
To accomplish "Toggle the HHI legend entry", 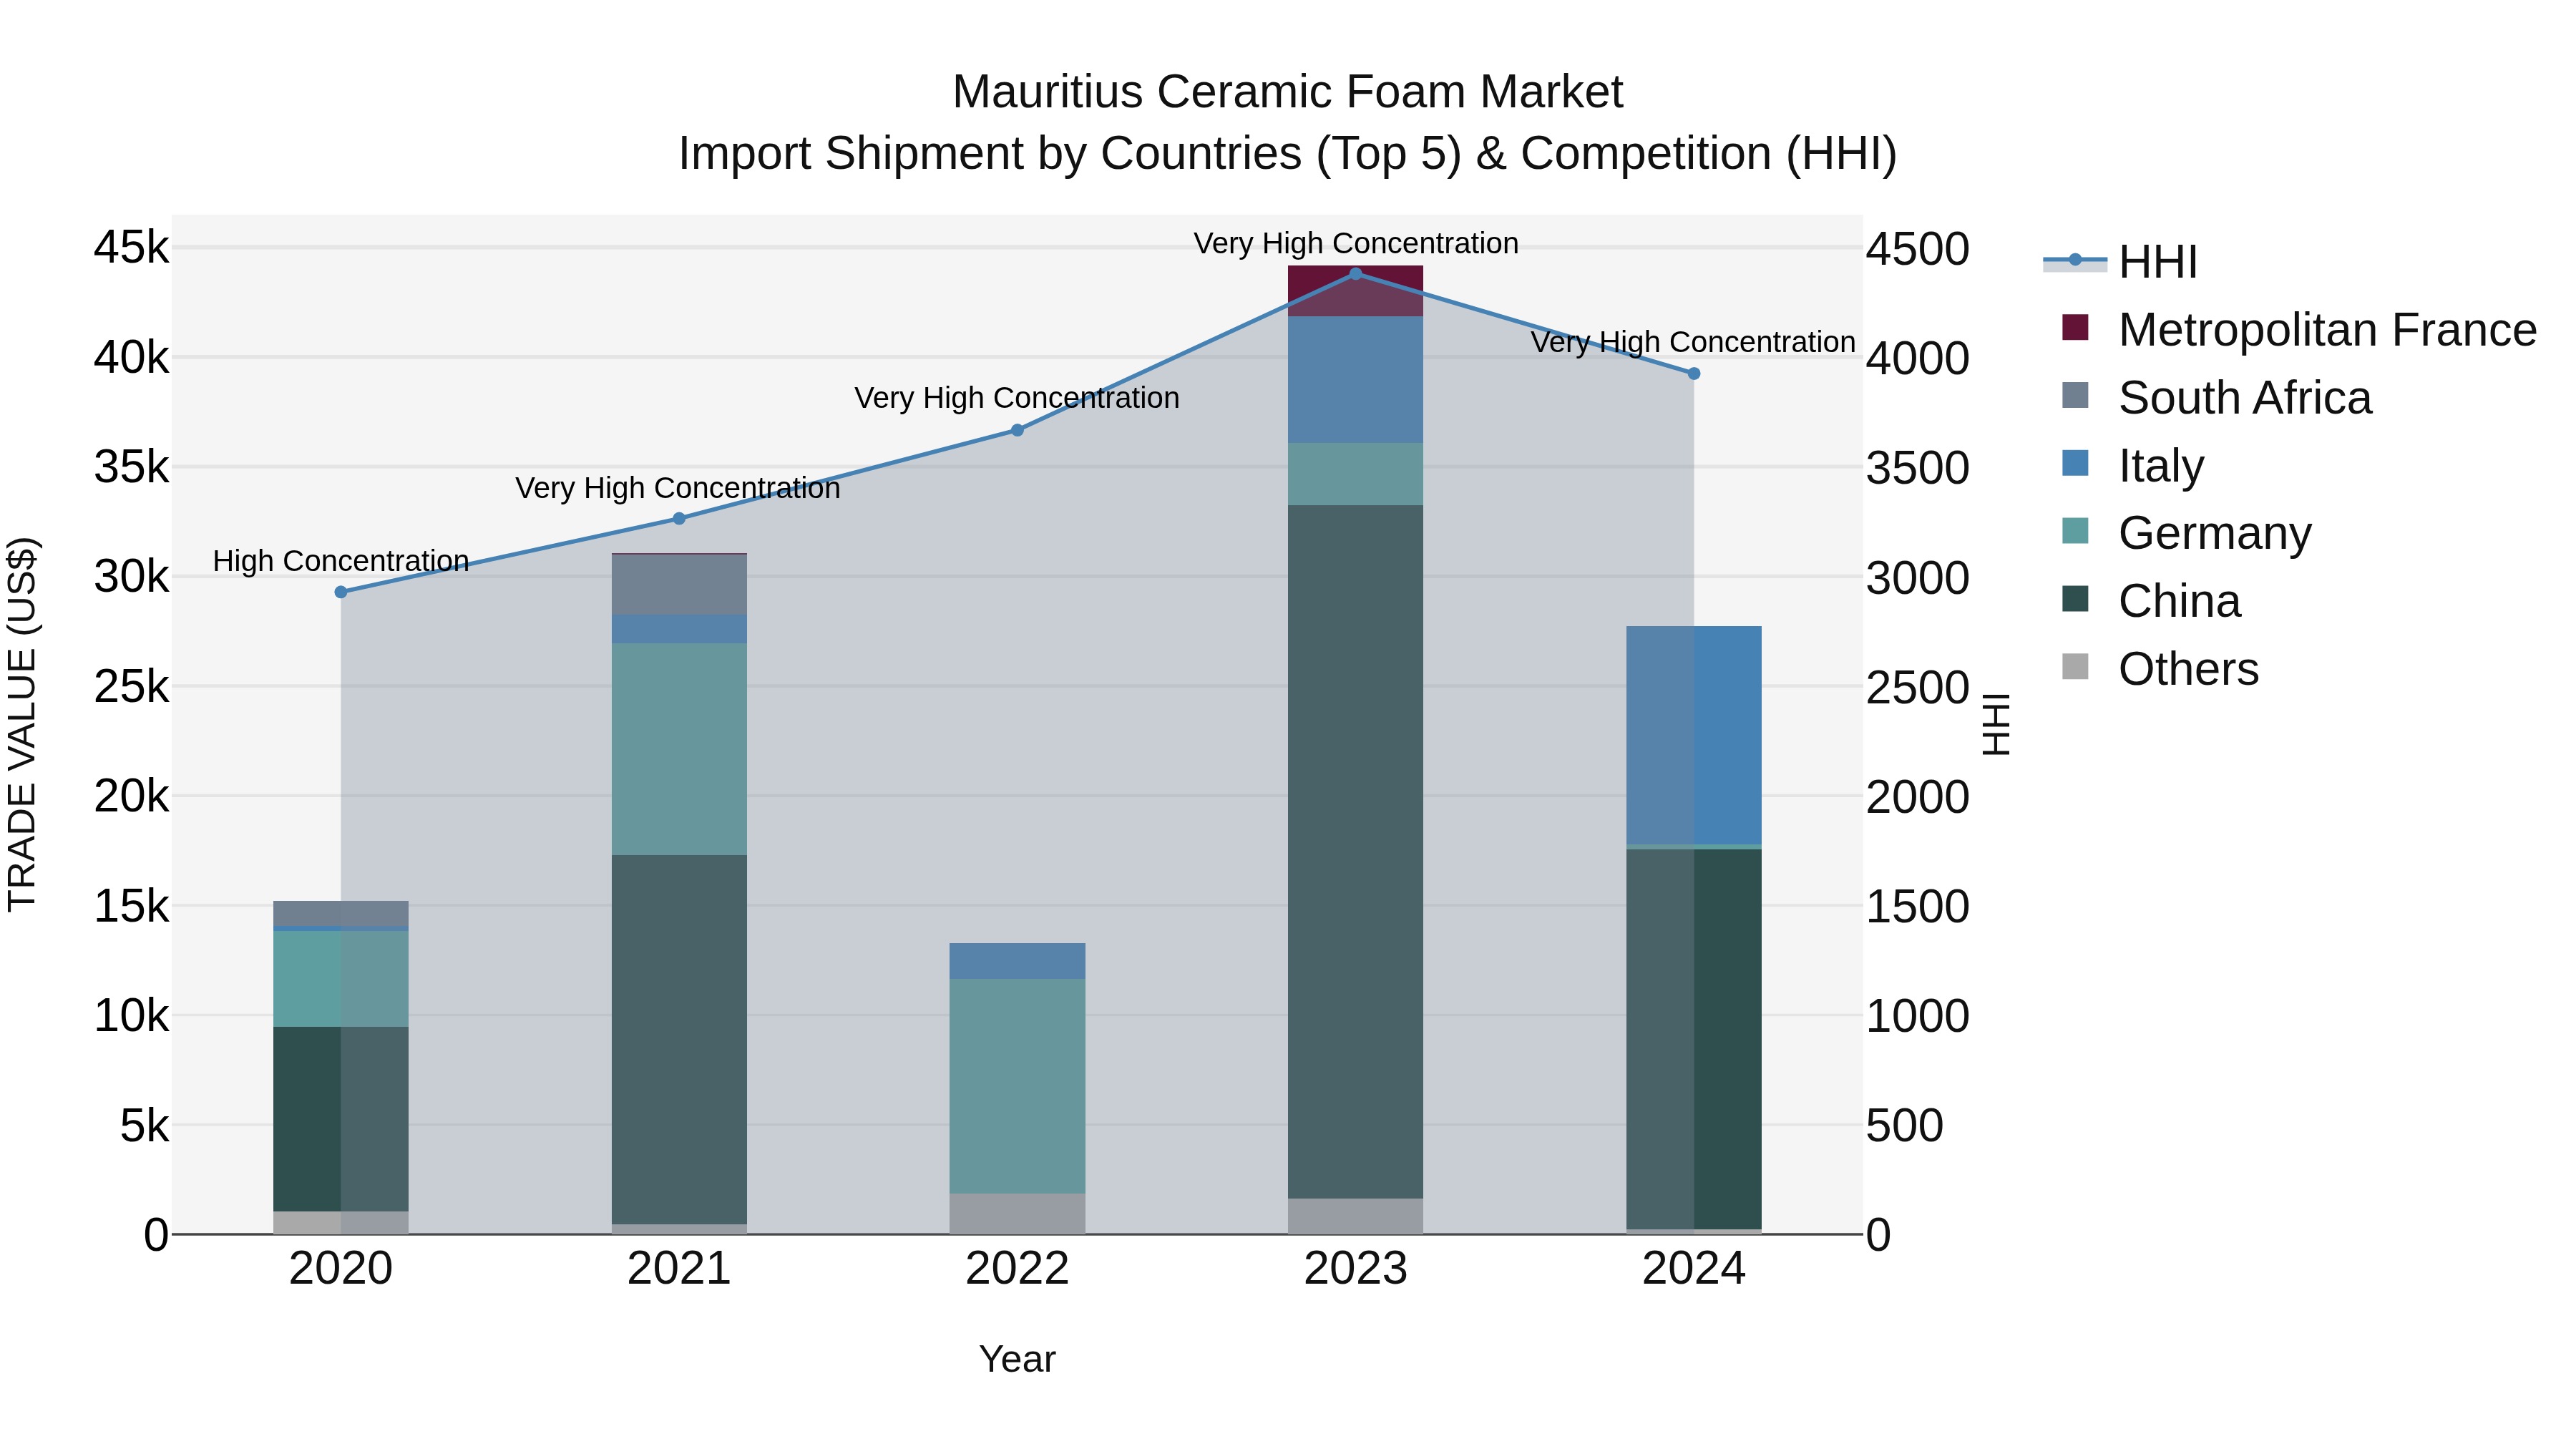I will click(2120, 262).
